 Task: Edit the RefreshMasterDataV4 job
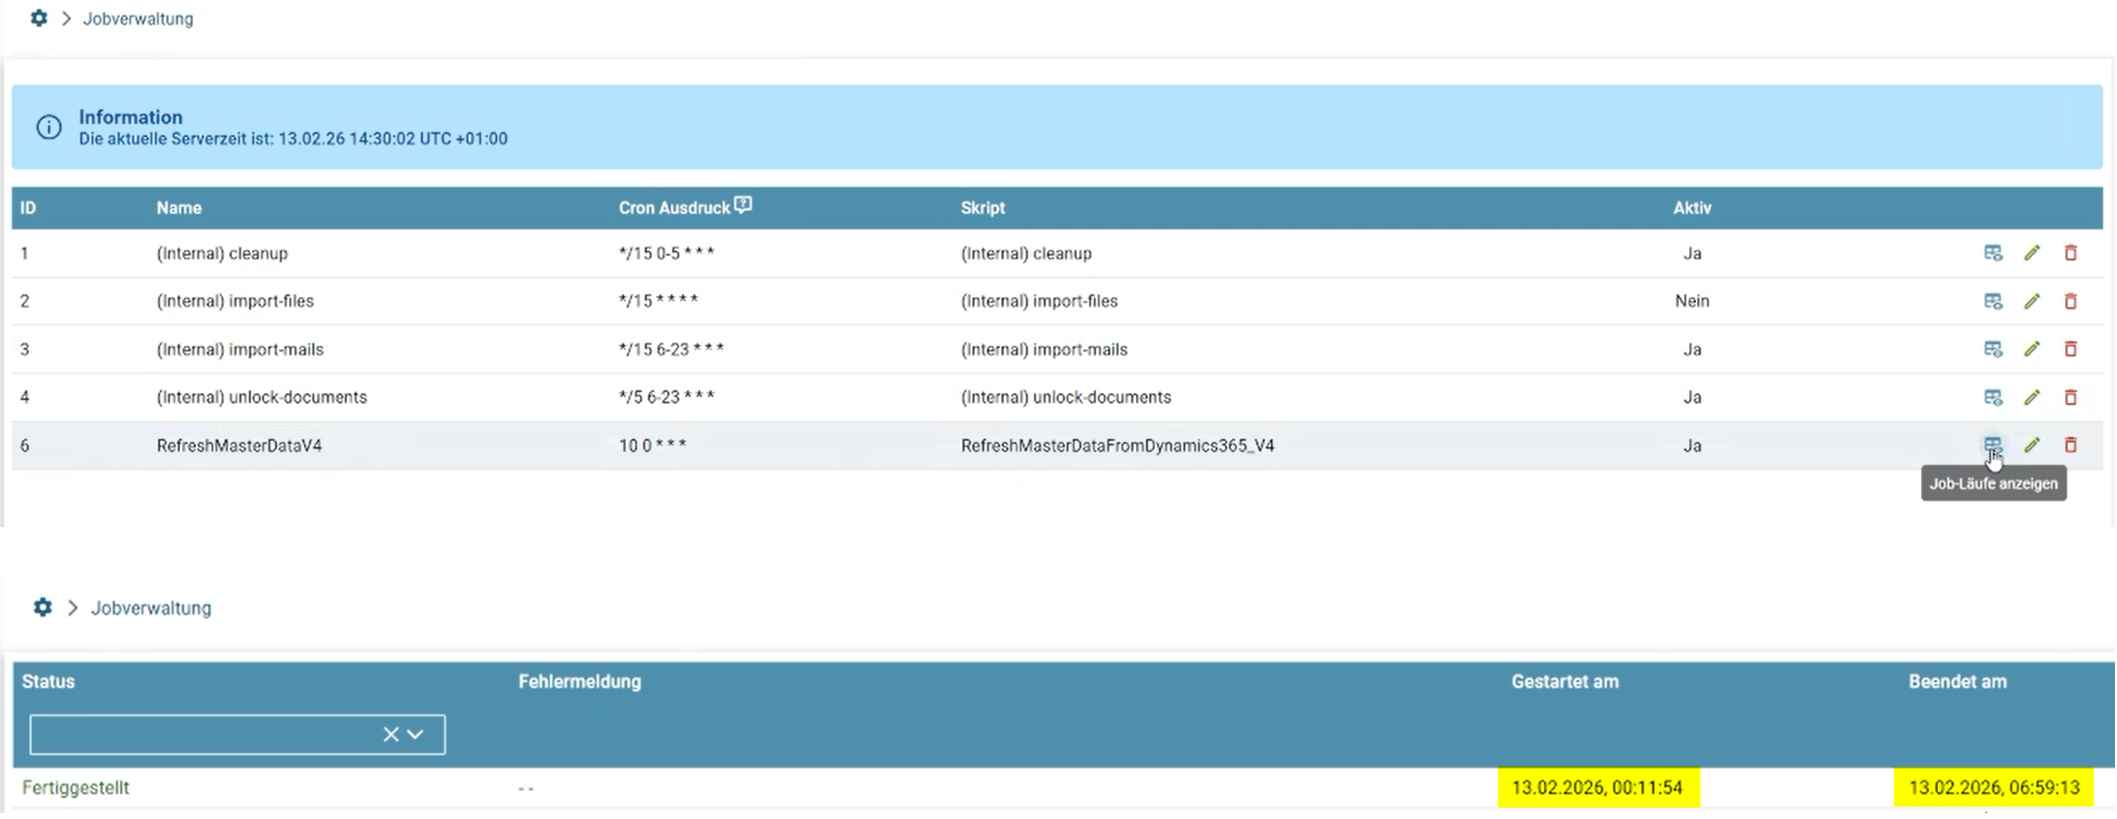coord(2031,445)
